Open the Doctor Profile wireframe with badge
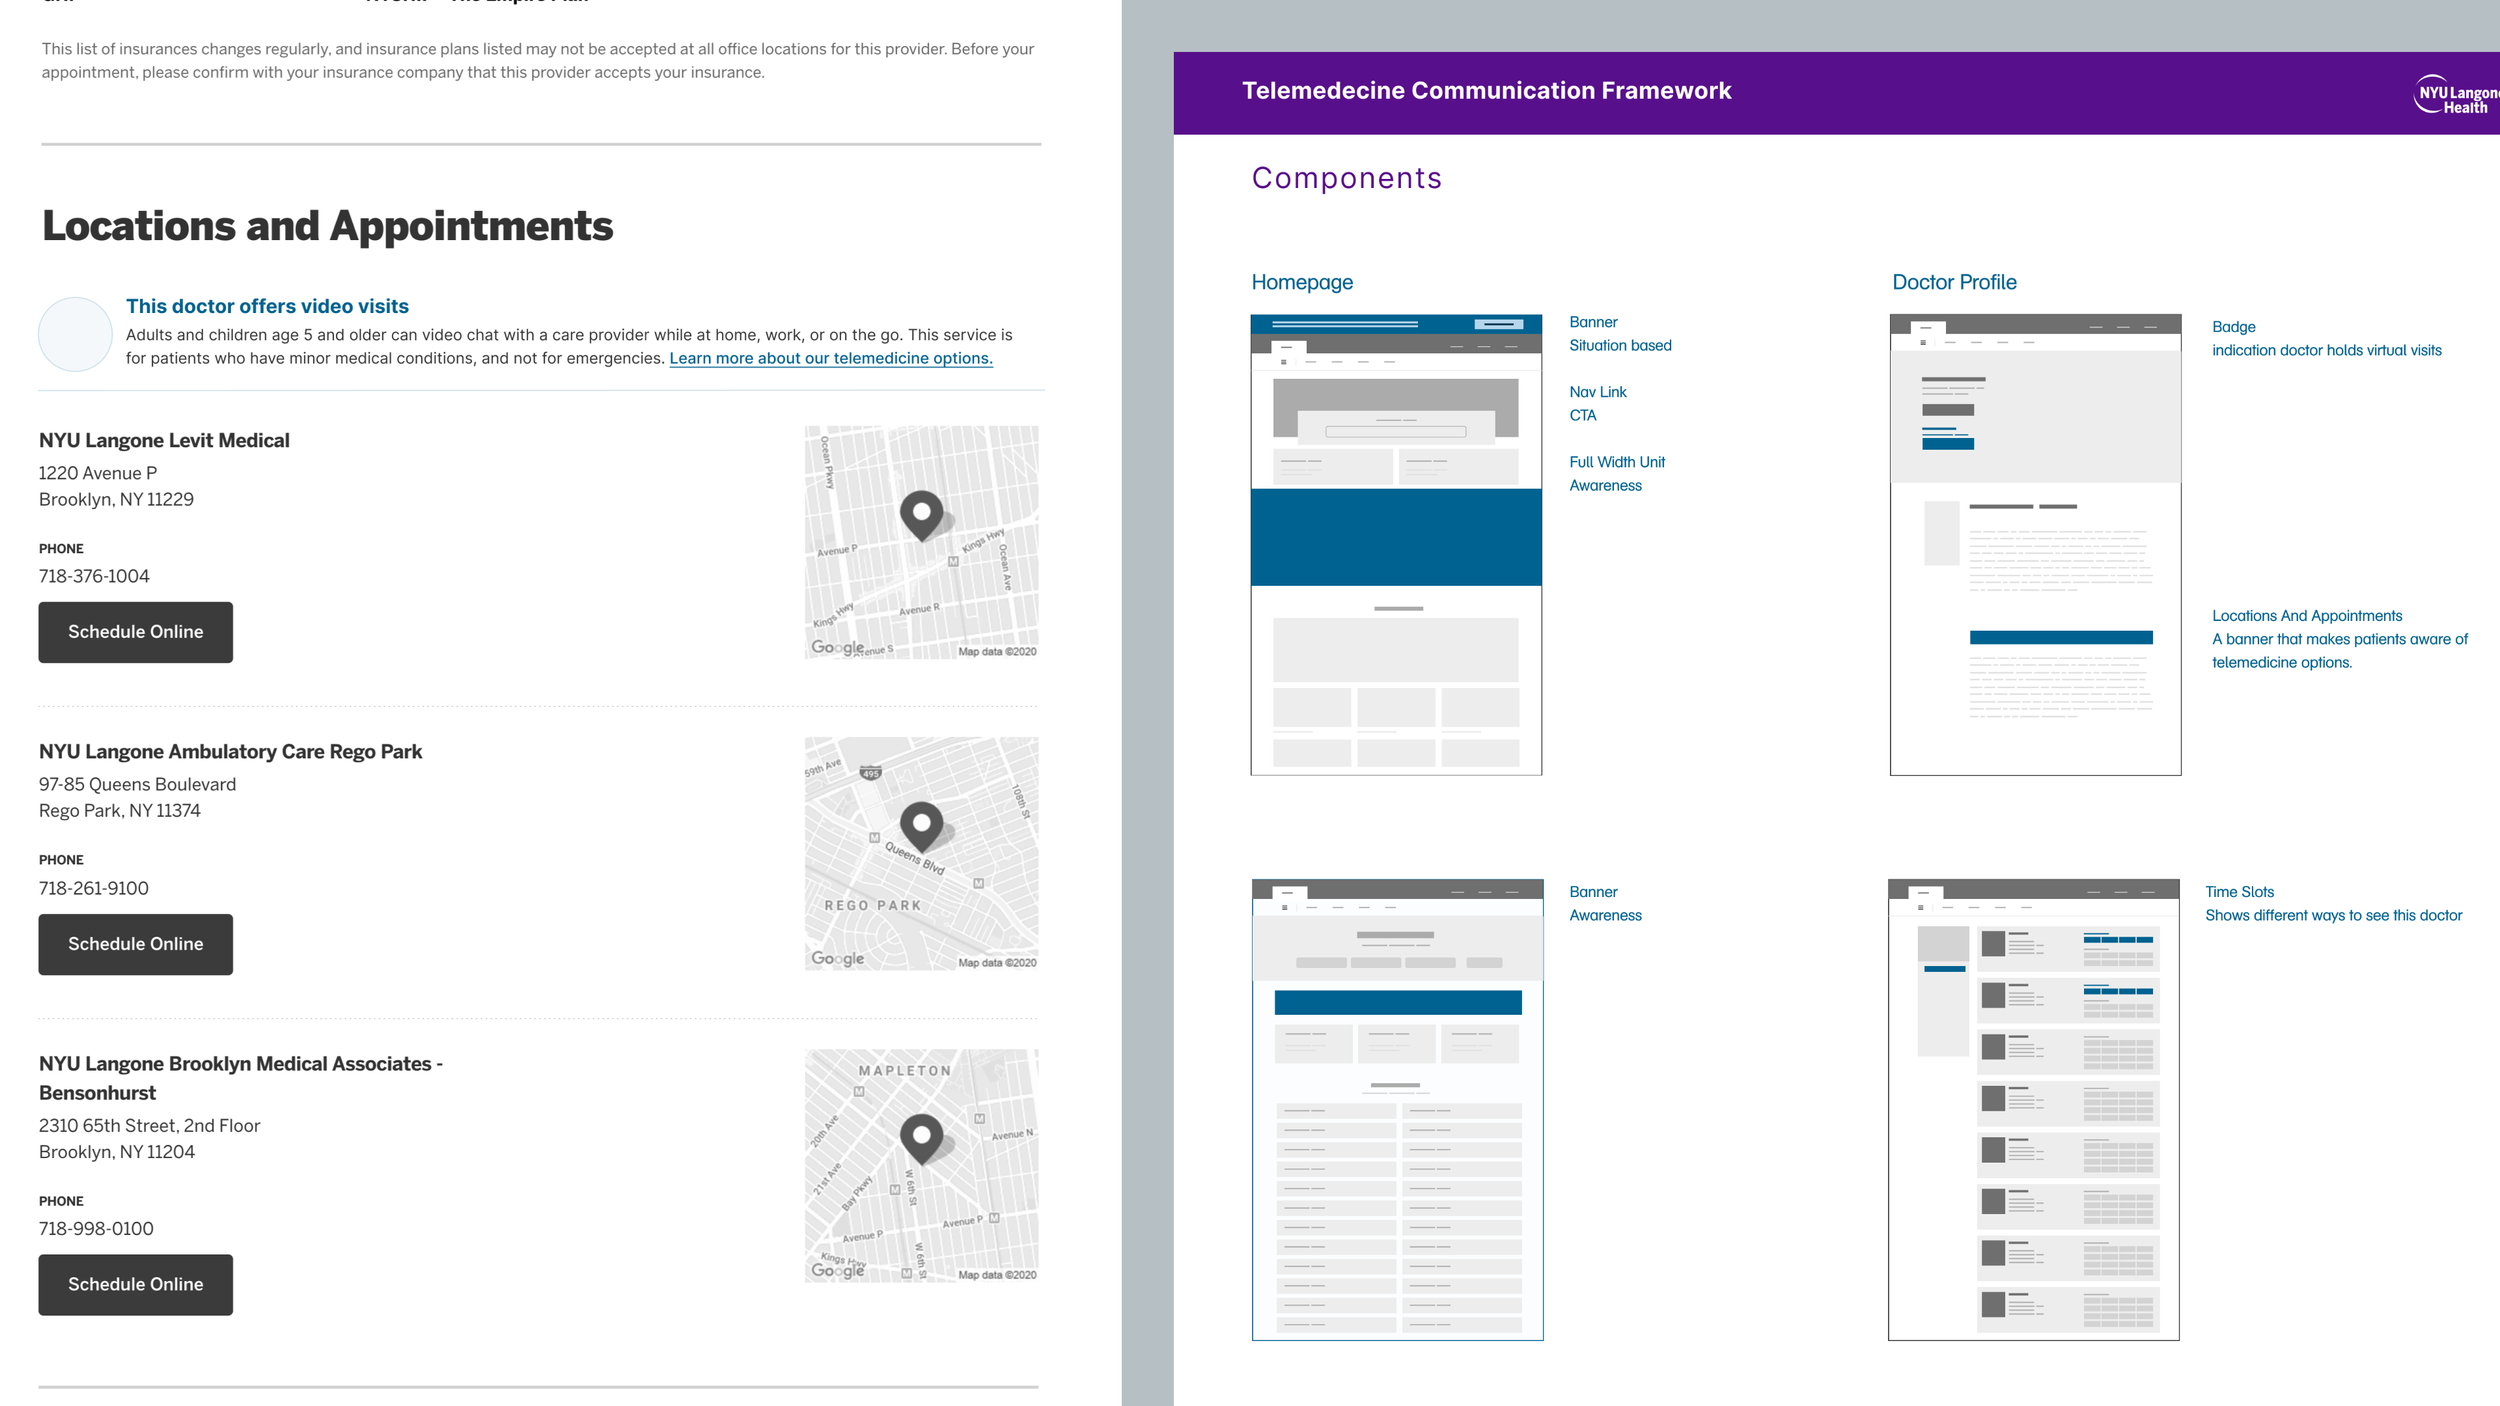 pyautogui.click(x=2035, y=545)
